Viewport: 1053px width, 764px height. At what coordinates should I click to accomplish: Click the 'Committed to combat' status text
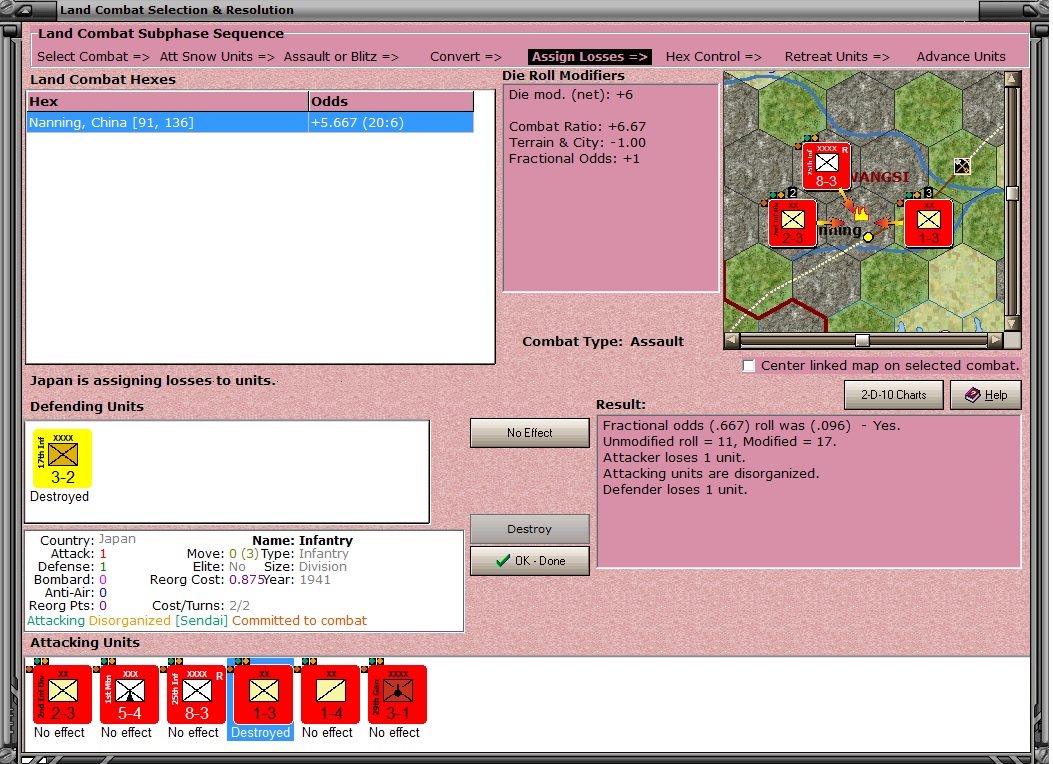click(x=300, y=621)
